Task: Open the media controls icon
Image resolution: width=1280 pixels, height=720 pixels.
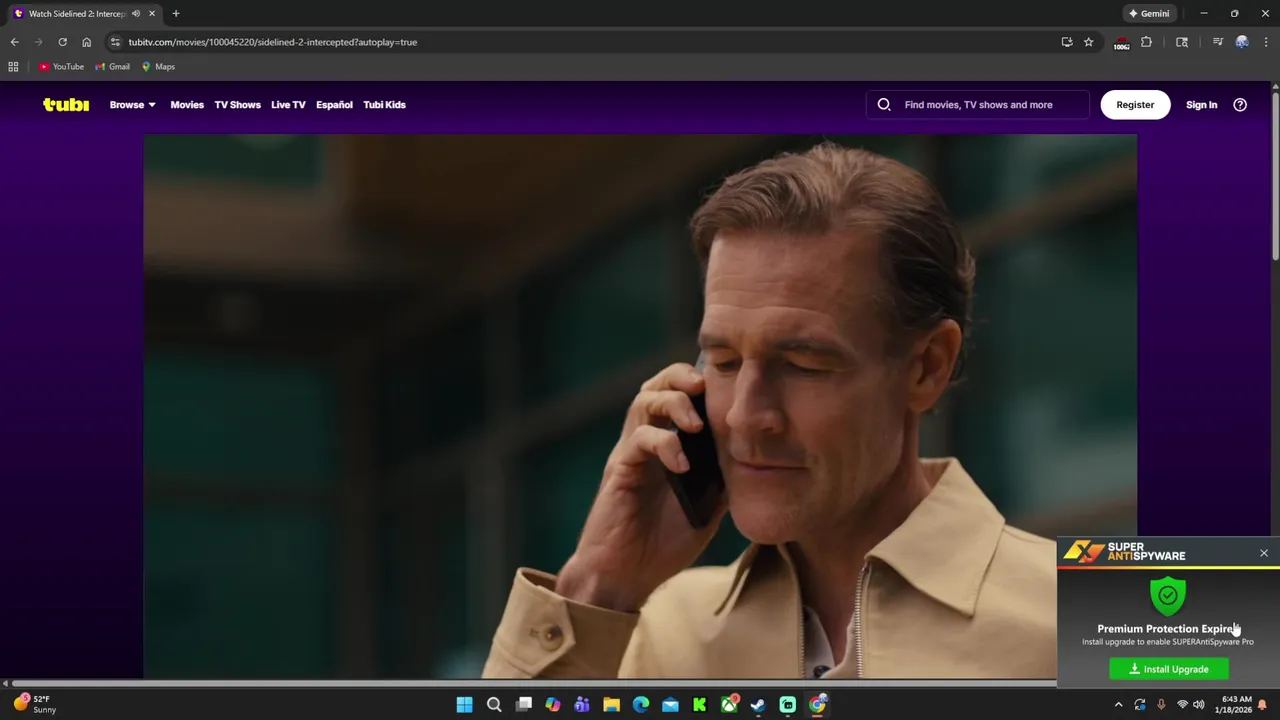Action: coord(1218,42)
